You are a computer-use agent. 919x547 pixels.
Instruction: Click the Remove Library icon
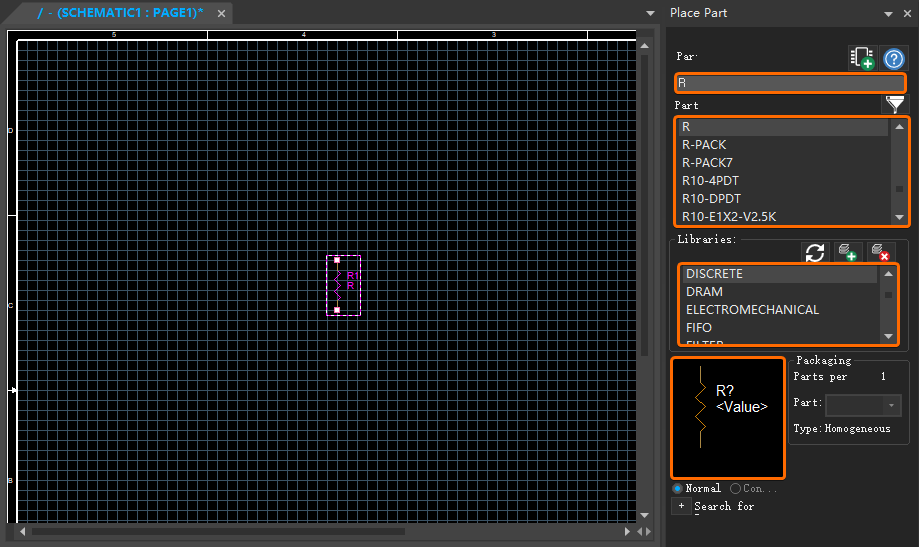click(x=880, y=253)
